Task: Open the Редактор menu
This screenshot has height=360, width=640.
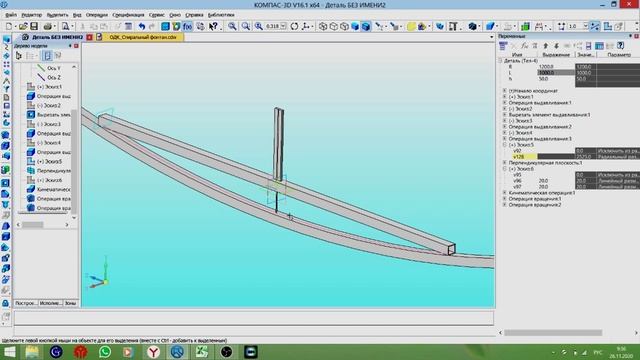Action: (31, 15)
